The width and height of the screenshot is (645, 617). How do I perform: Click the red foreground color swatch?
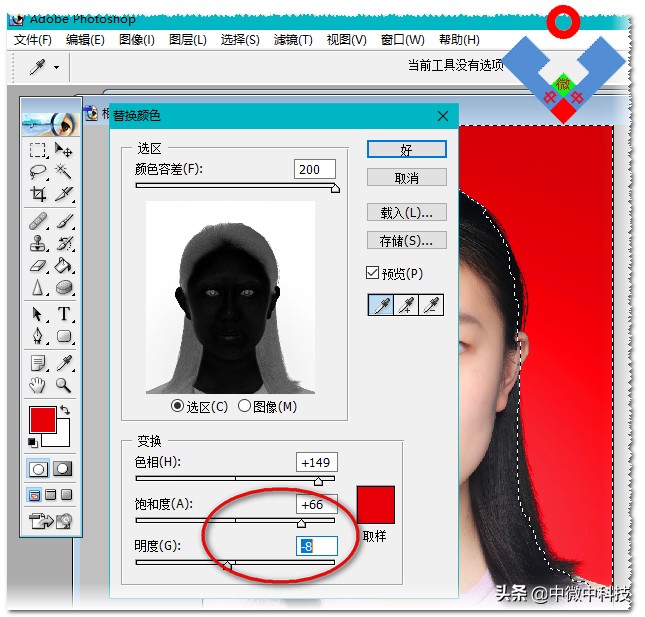point(42,419)
